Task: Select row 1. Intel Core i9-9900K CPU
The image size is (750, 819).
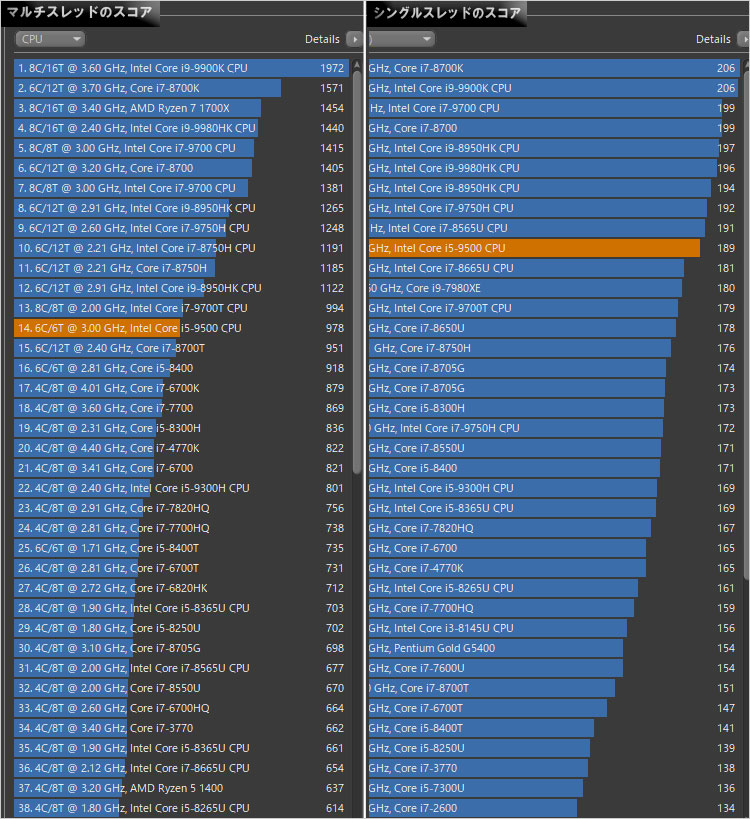Action: point(181,68)
